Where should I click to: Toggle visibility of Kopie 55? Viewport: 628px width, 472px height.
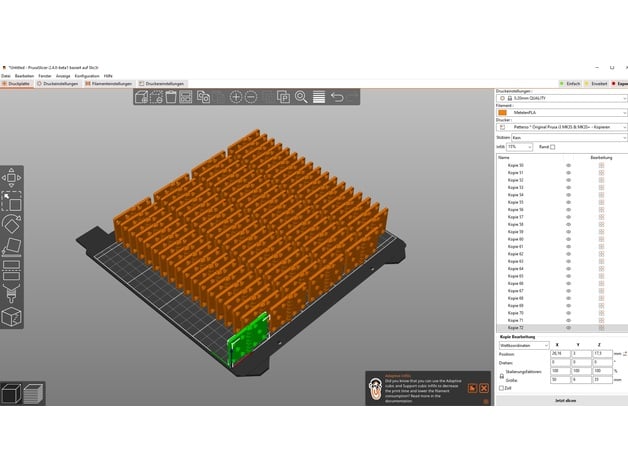pyautogui.click(x=568, y=202)
